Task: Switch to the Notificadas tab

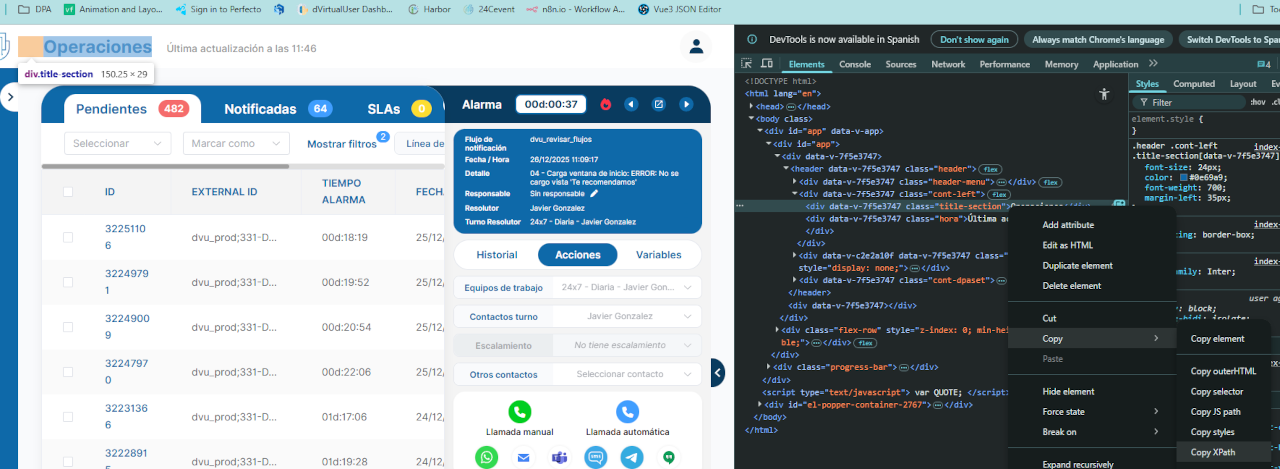Action: click(278, 109)
